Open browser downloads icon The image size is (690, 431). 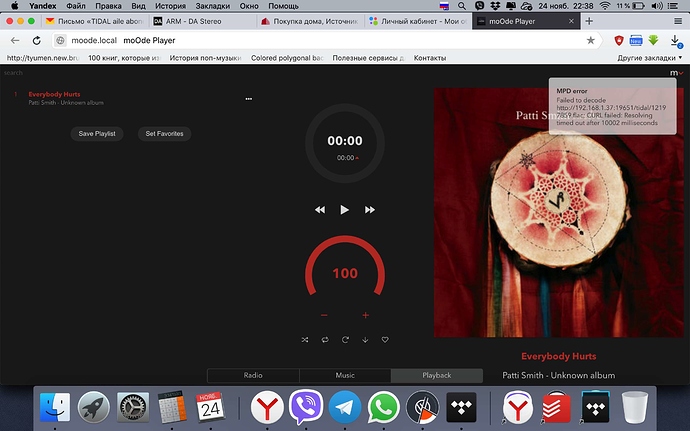675,41
